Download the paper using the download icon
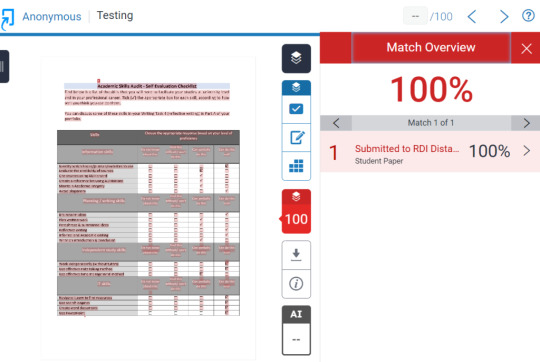Screen dimensions: 540x362 (296, 255)
